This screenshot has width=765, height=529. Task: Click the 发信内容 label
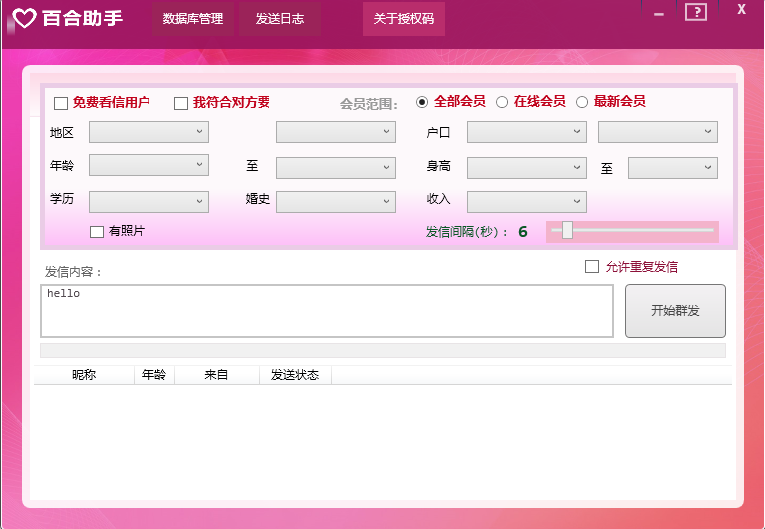pos(73,272)
